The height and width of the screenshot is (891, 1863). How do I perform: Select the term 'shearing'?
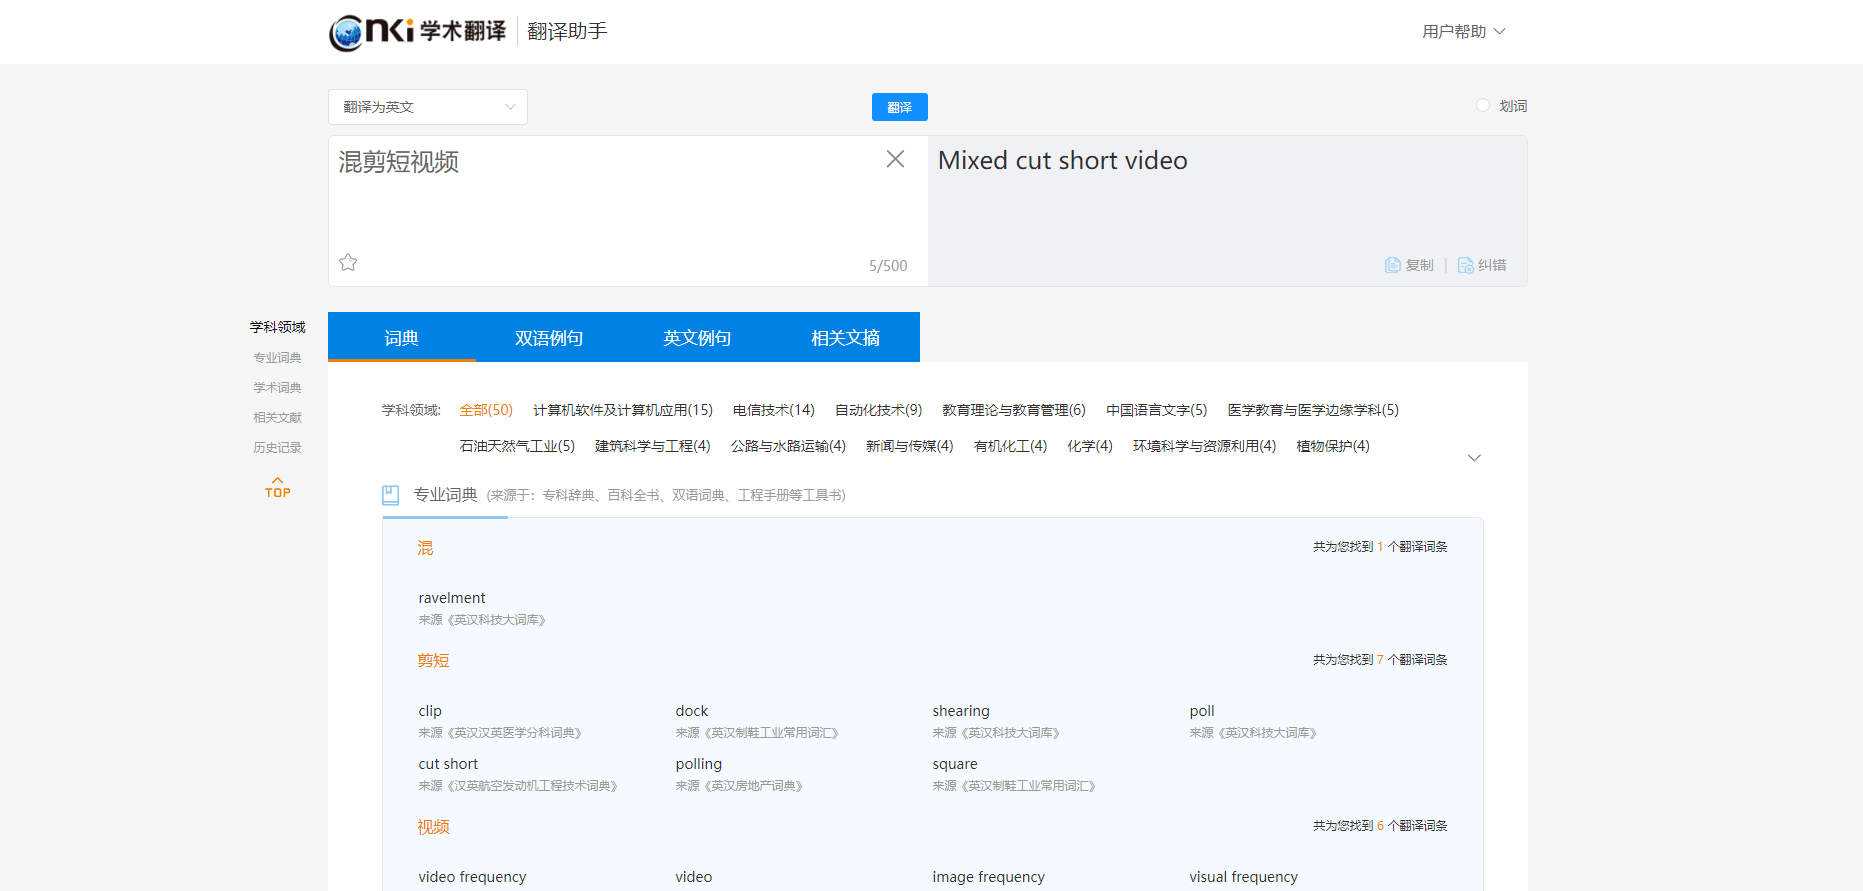tap(961, 711)
